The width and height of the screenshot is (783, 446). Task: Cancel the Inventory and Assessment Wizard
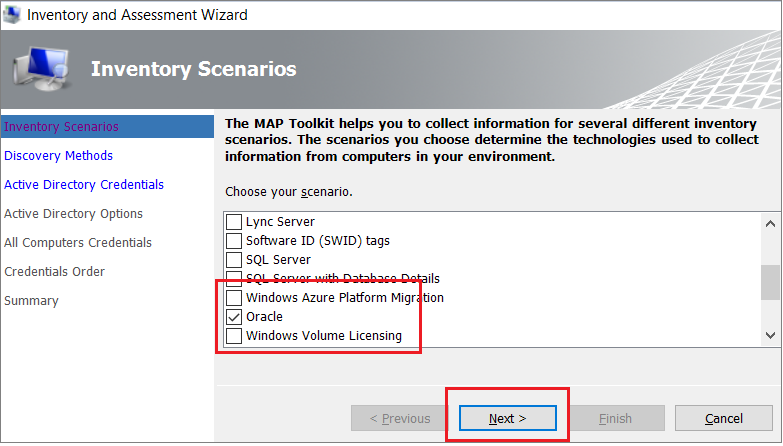pos(723,418)
